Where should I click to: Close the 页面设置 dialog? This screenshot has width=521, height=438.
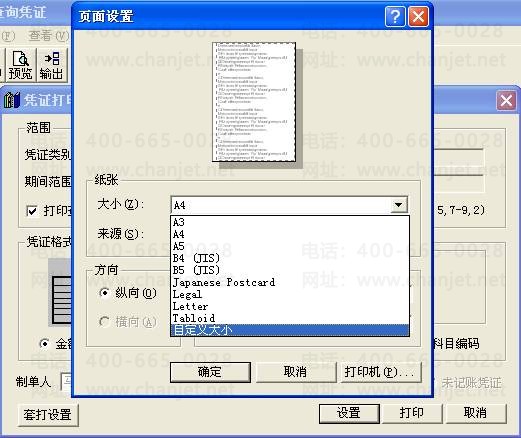pos(418,16)
